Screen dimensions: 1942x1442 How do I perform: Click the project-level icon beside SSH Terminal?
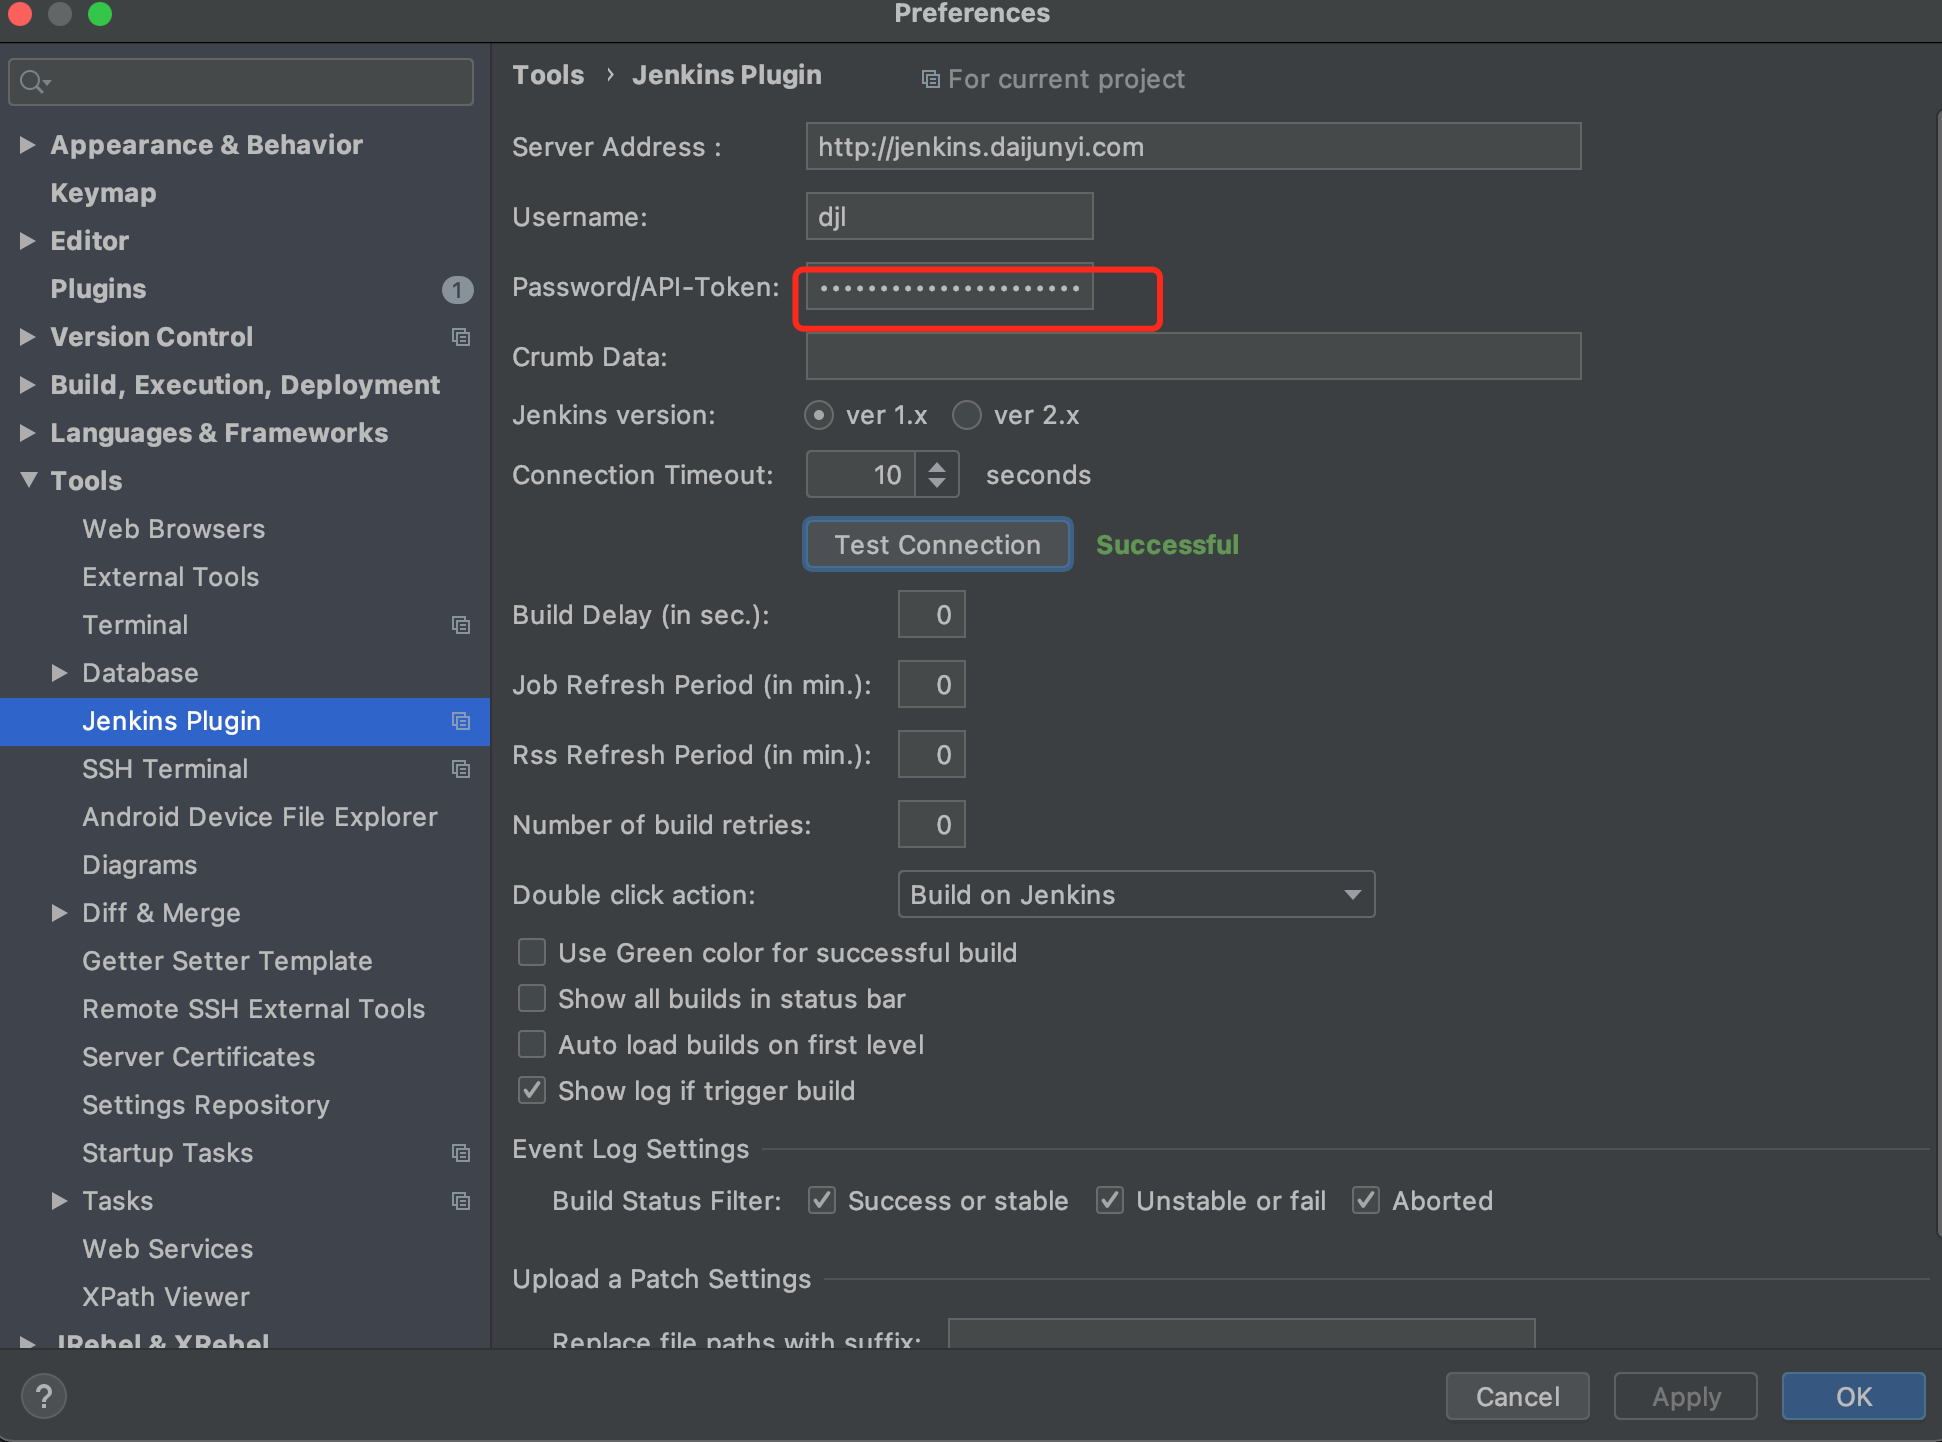[461, 769]
